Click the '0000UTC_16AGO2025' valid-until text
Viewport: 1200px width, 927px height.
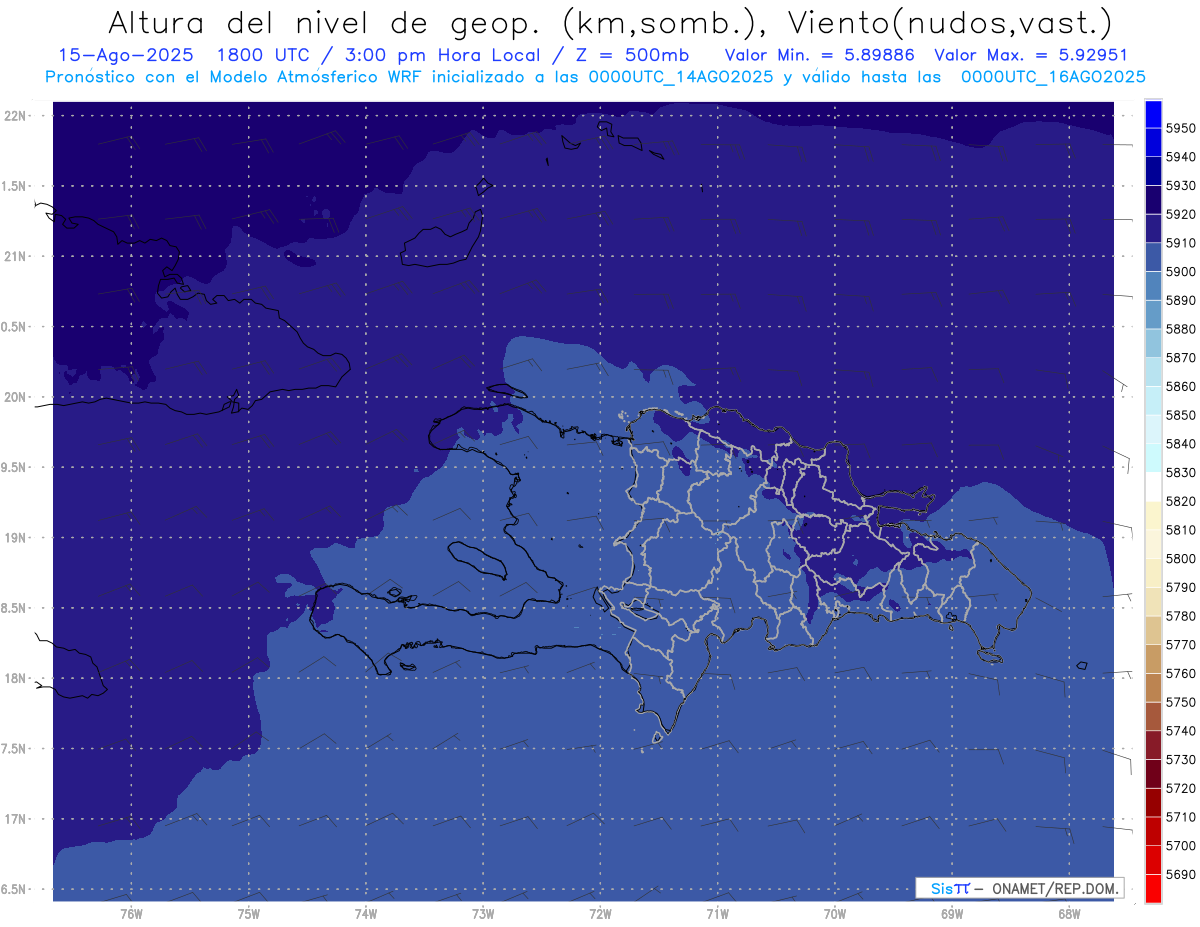[1053, 77]
